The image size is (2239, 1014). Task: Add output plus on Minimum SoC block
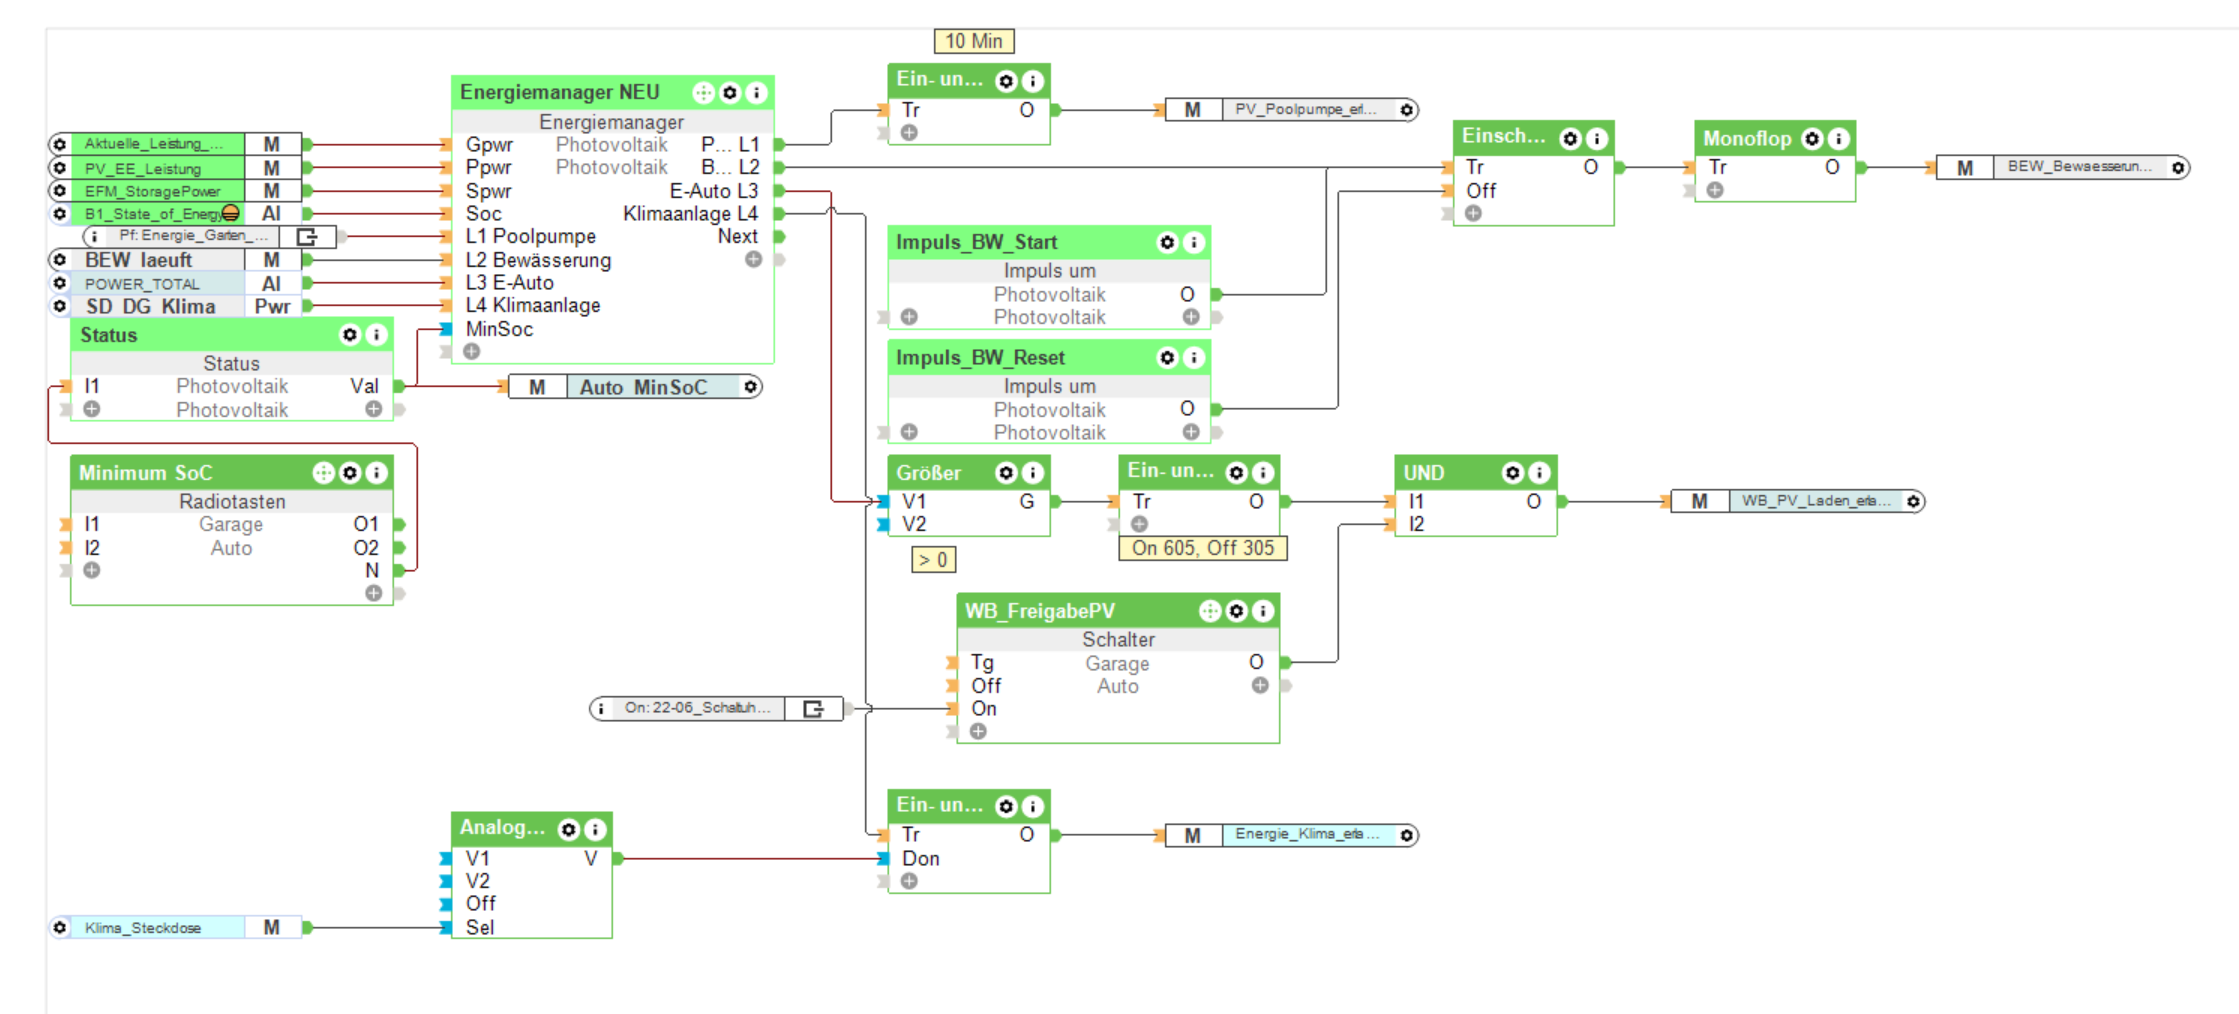[374, 593]
